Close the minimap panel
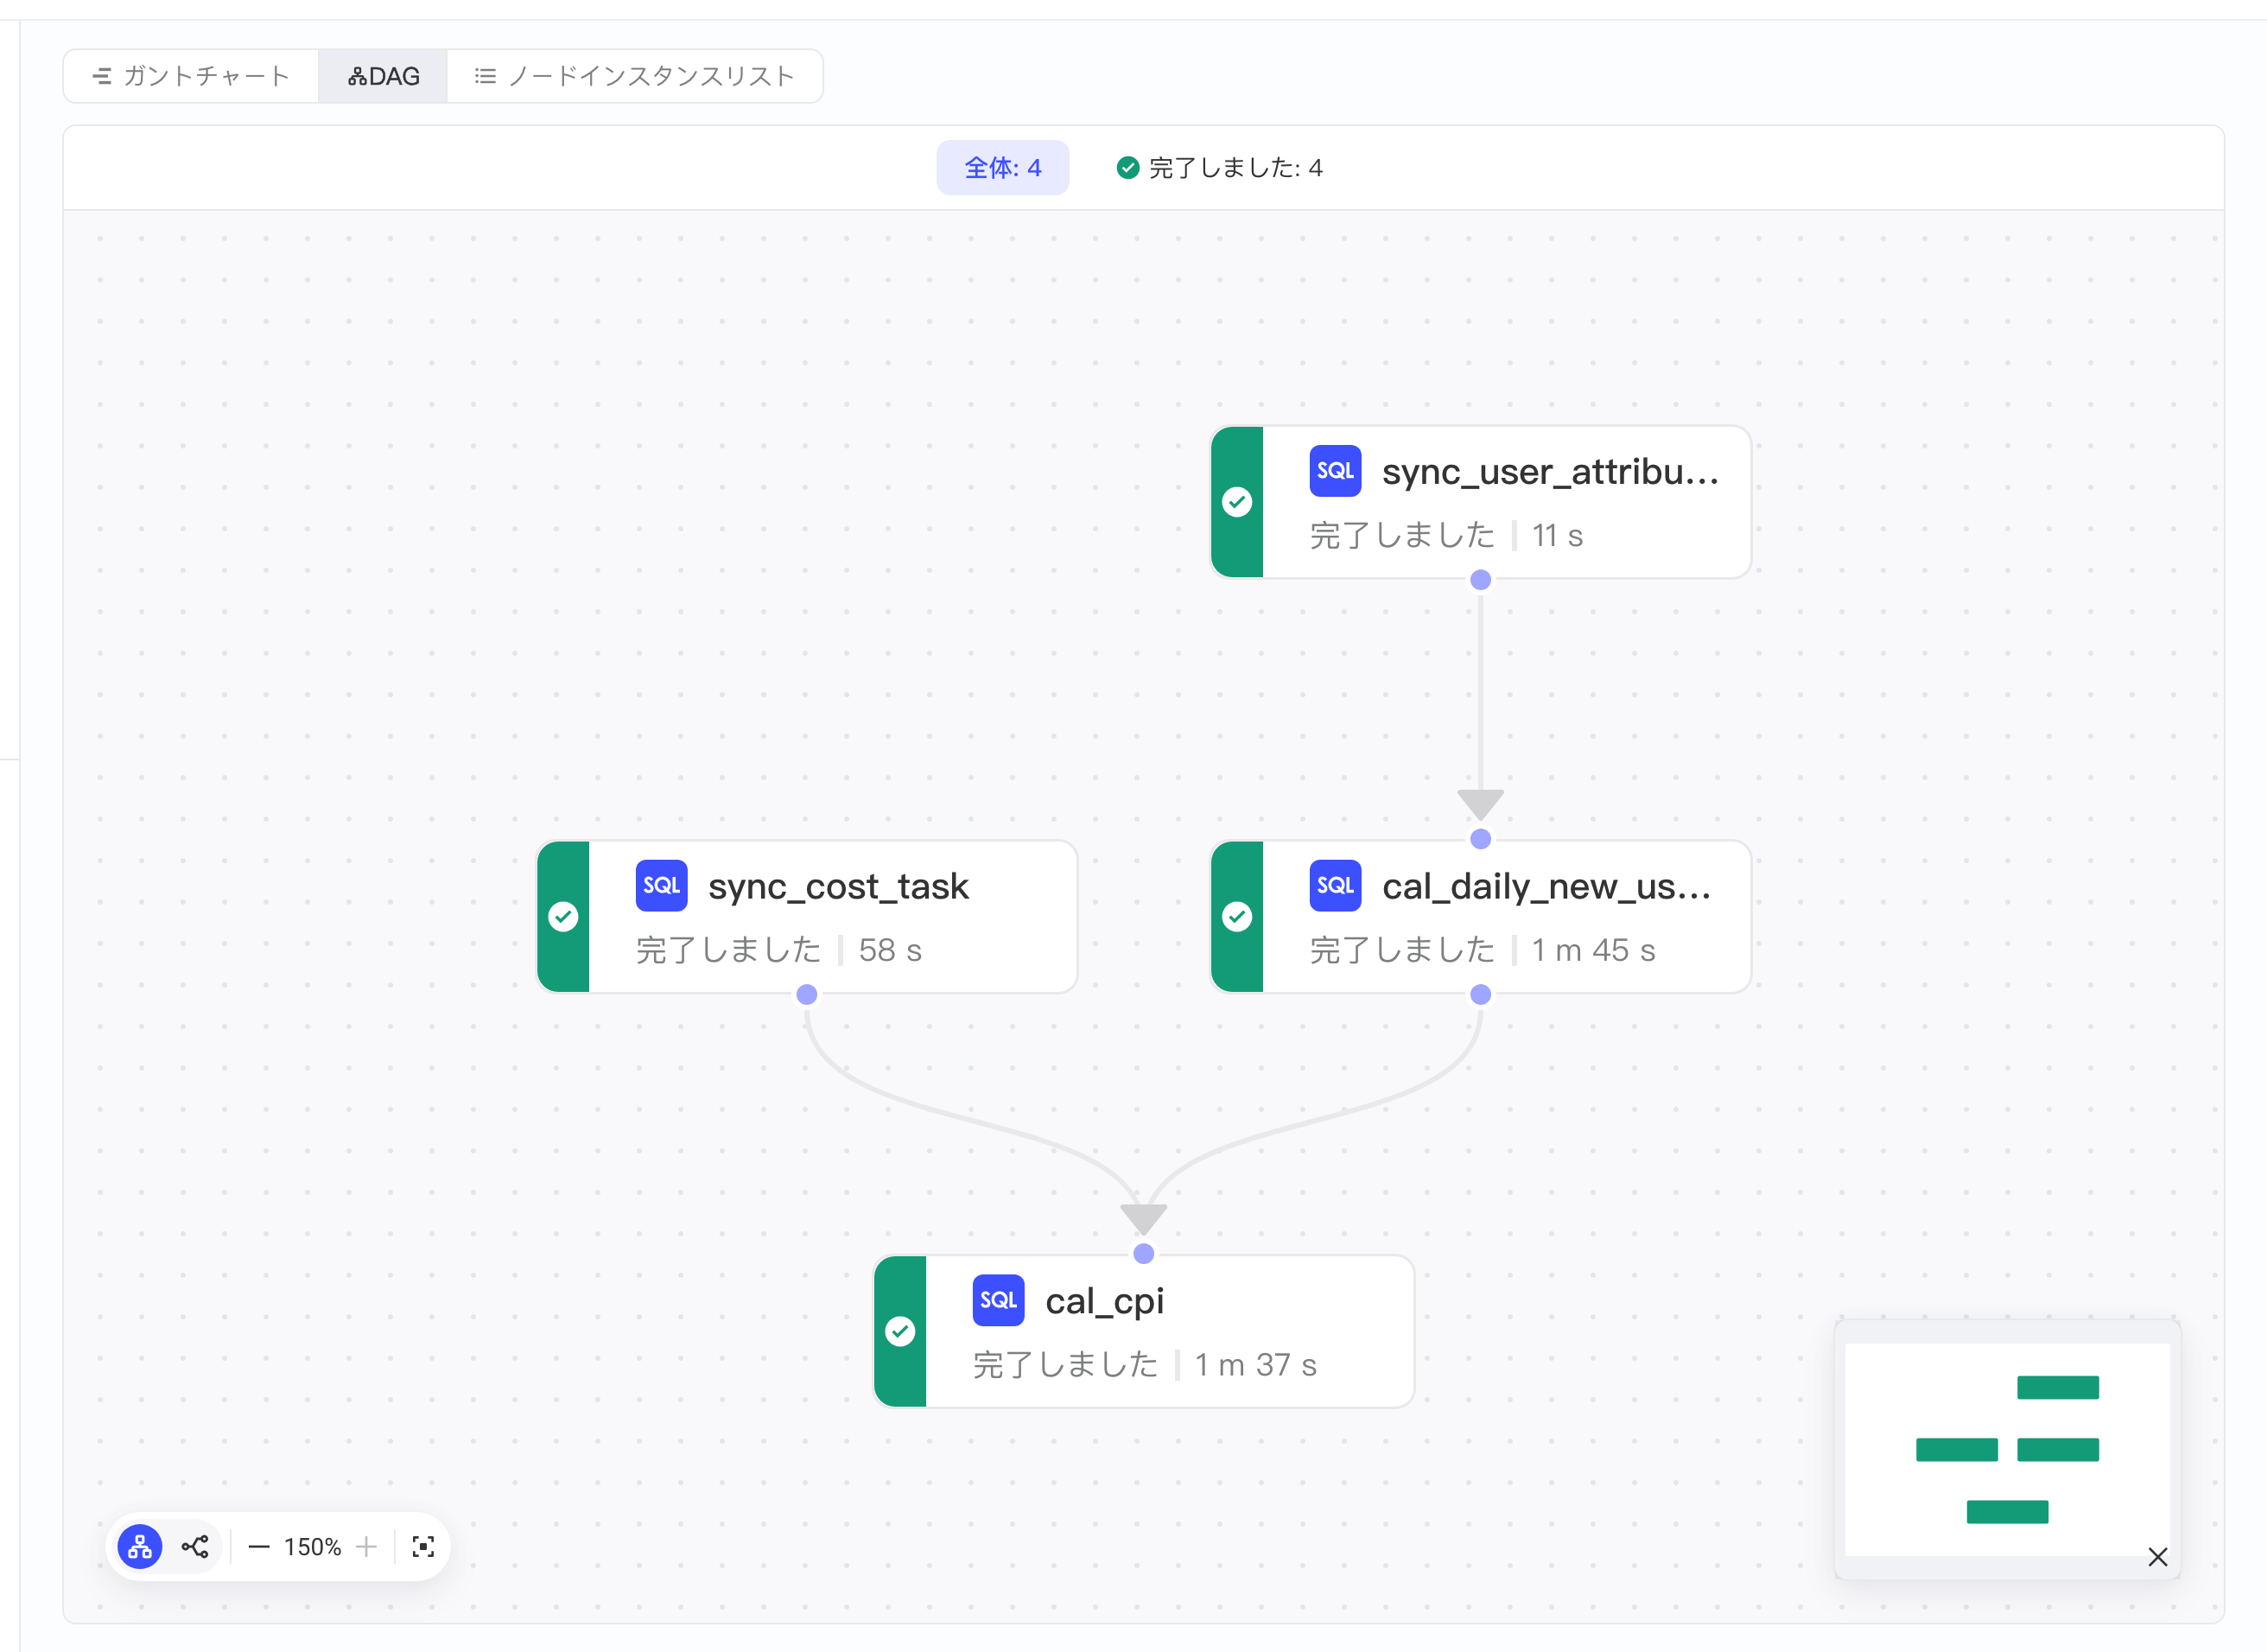The image size is (2267, 1652). click(x=2157, y=1557)
